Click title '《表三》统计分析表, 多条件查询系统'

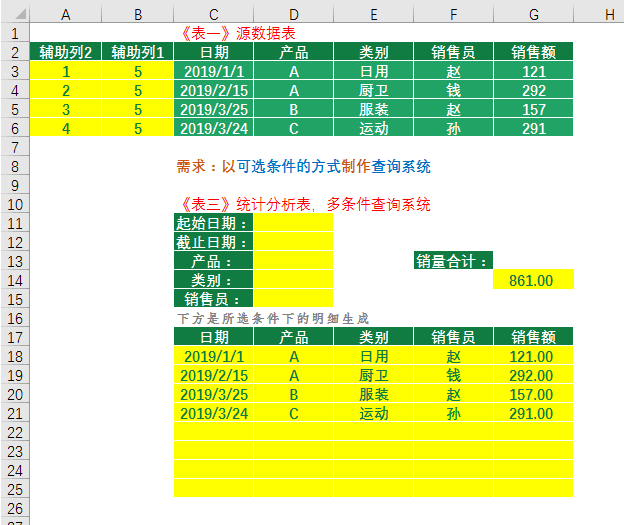coord(306,204)
